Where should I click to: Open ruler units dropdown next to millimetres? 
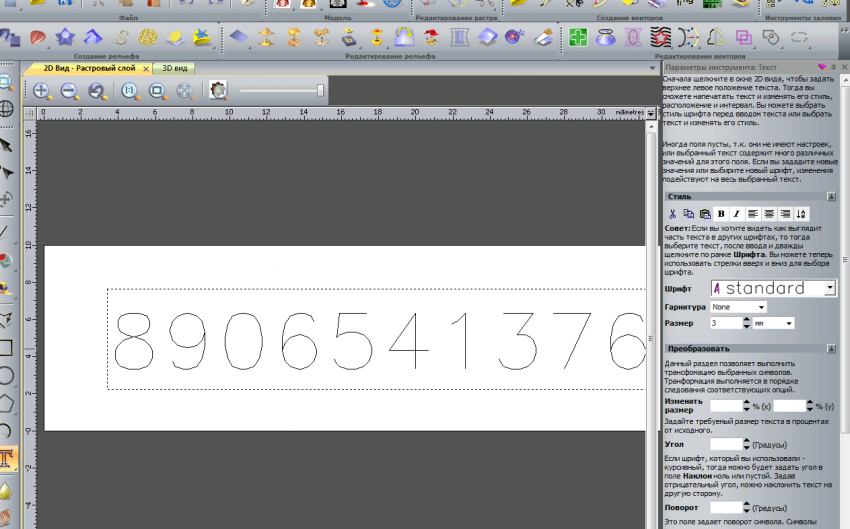(x=651, y=113)
